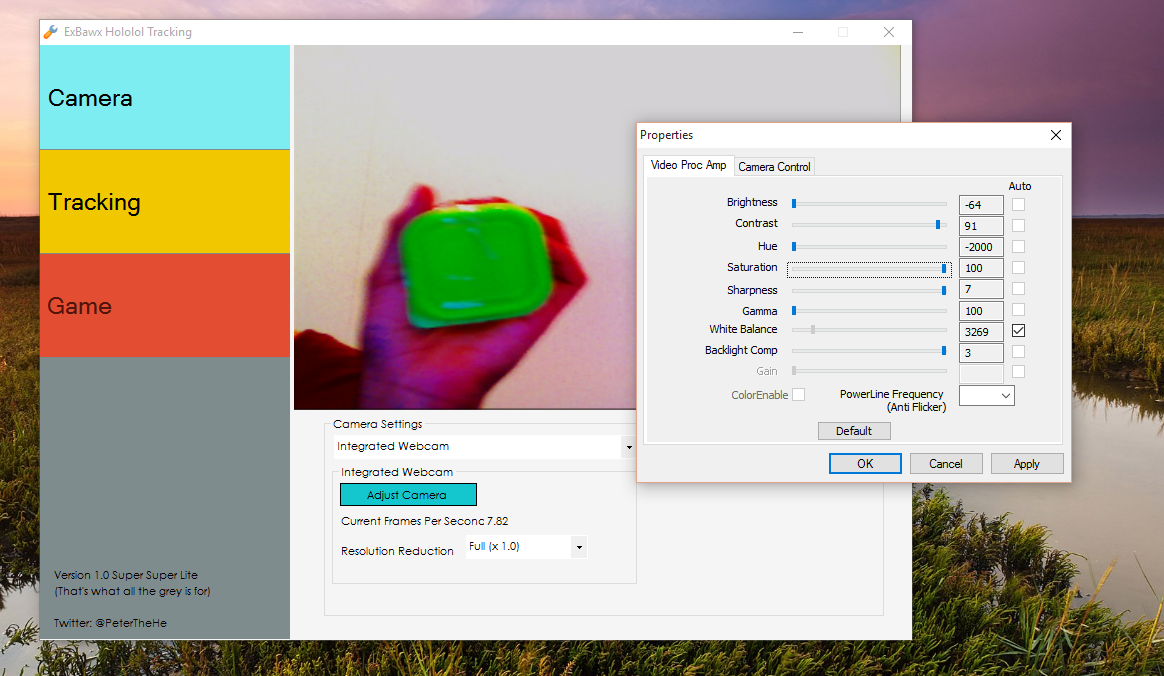Click the Default button

(854, 430)
